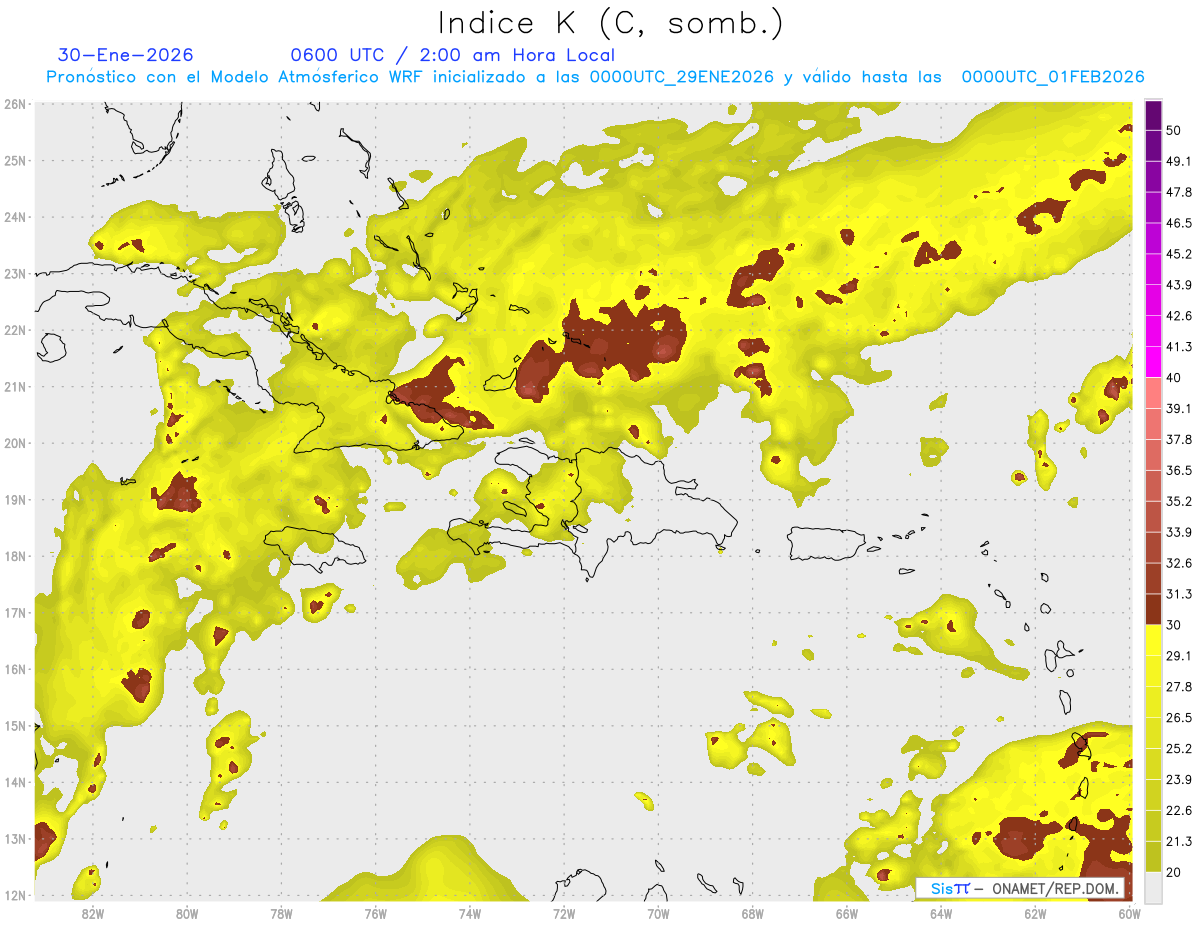Click colorbar value '26.5'
This screenshot has height=927, width=1200.
1179,718
